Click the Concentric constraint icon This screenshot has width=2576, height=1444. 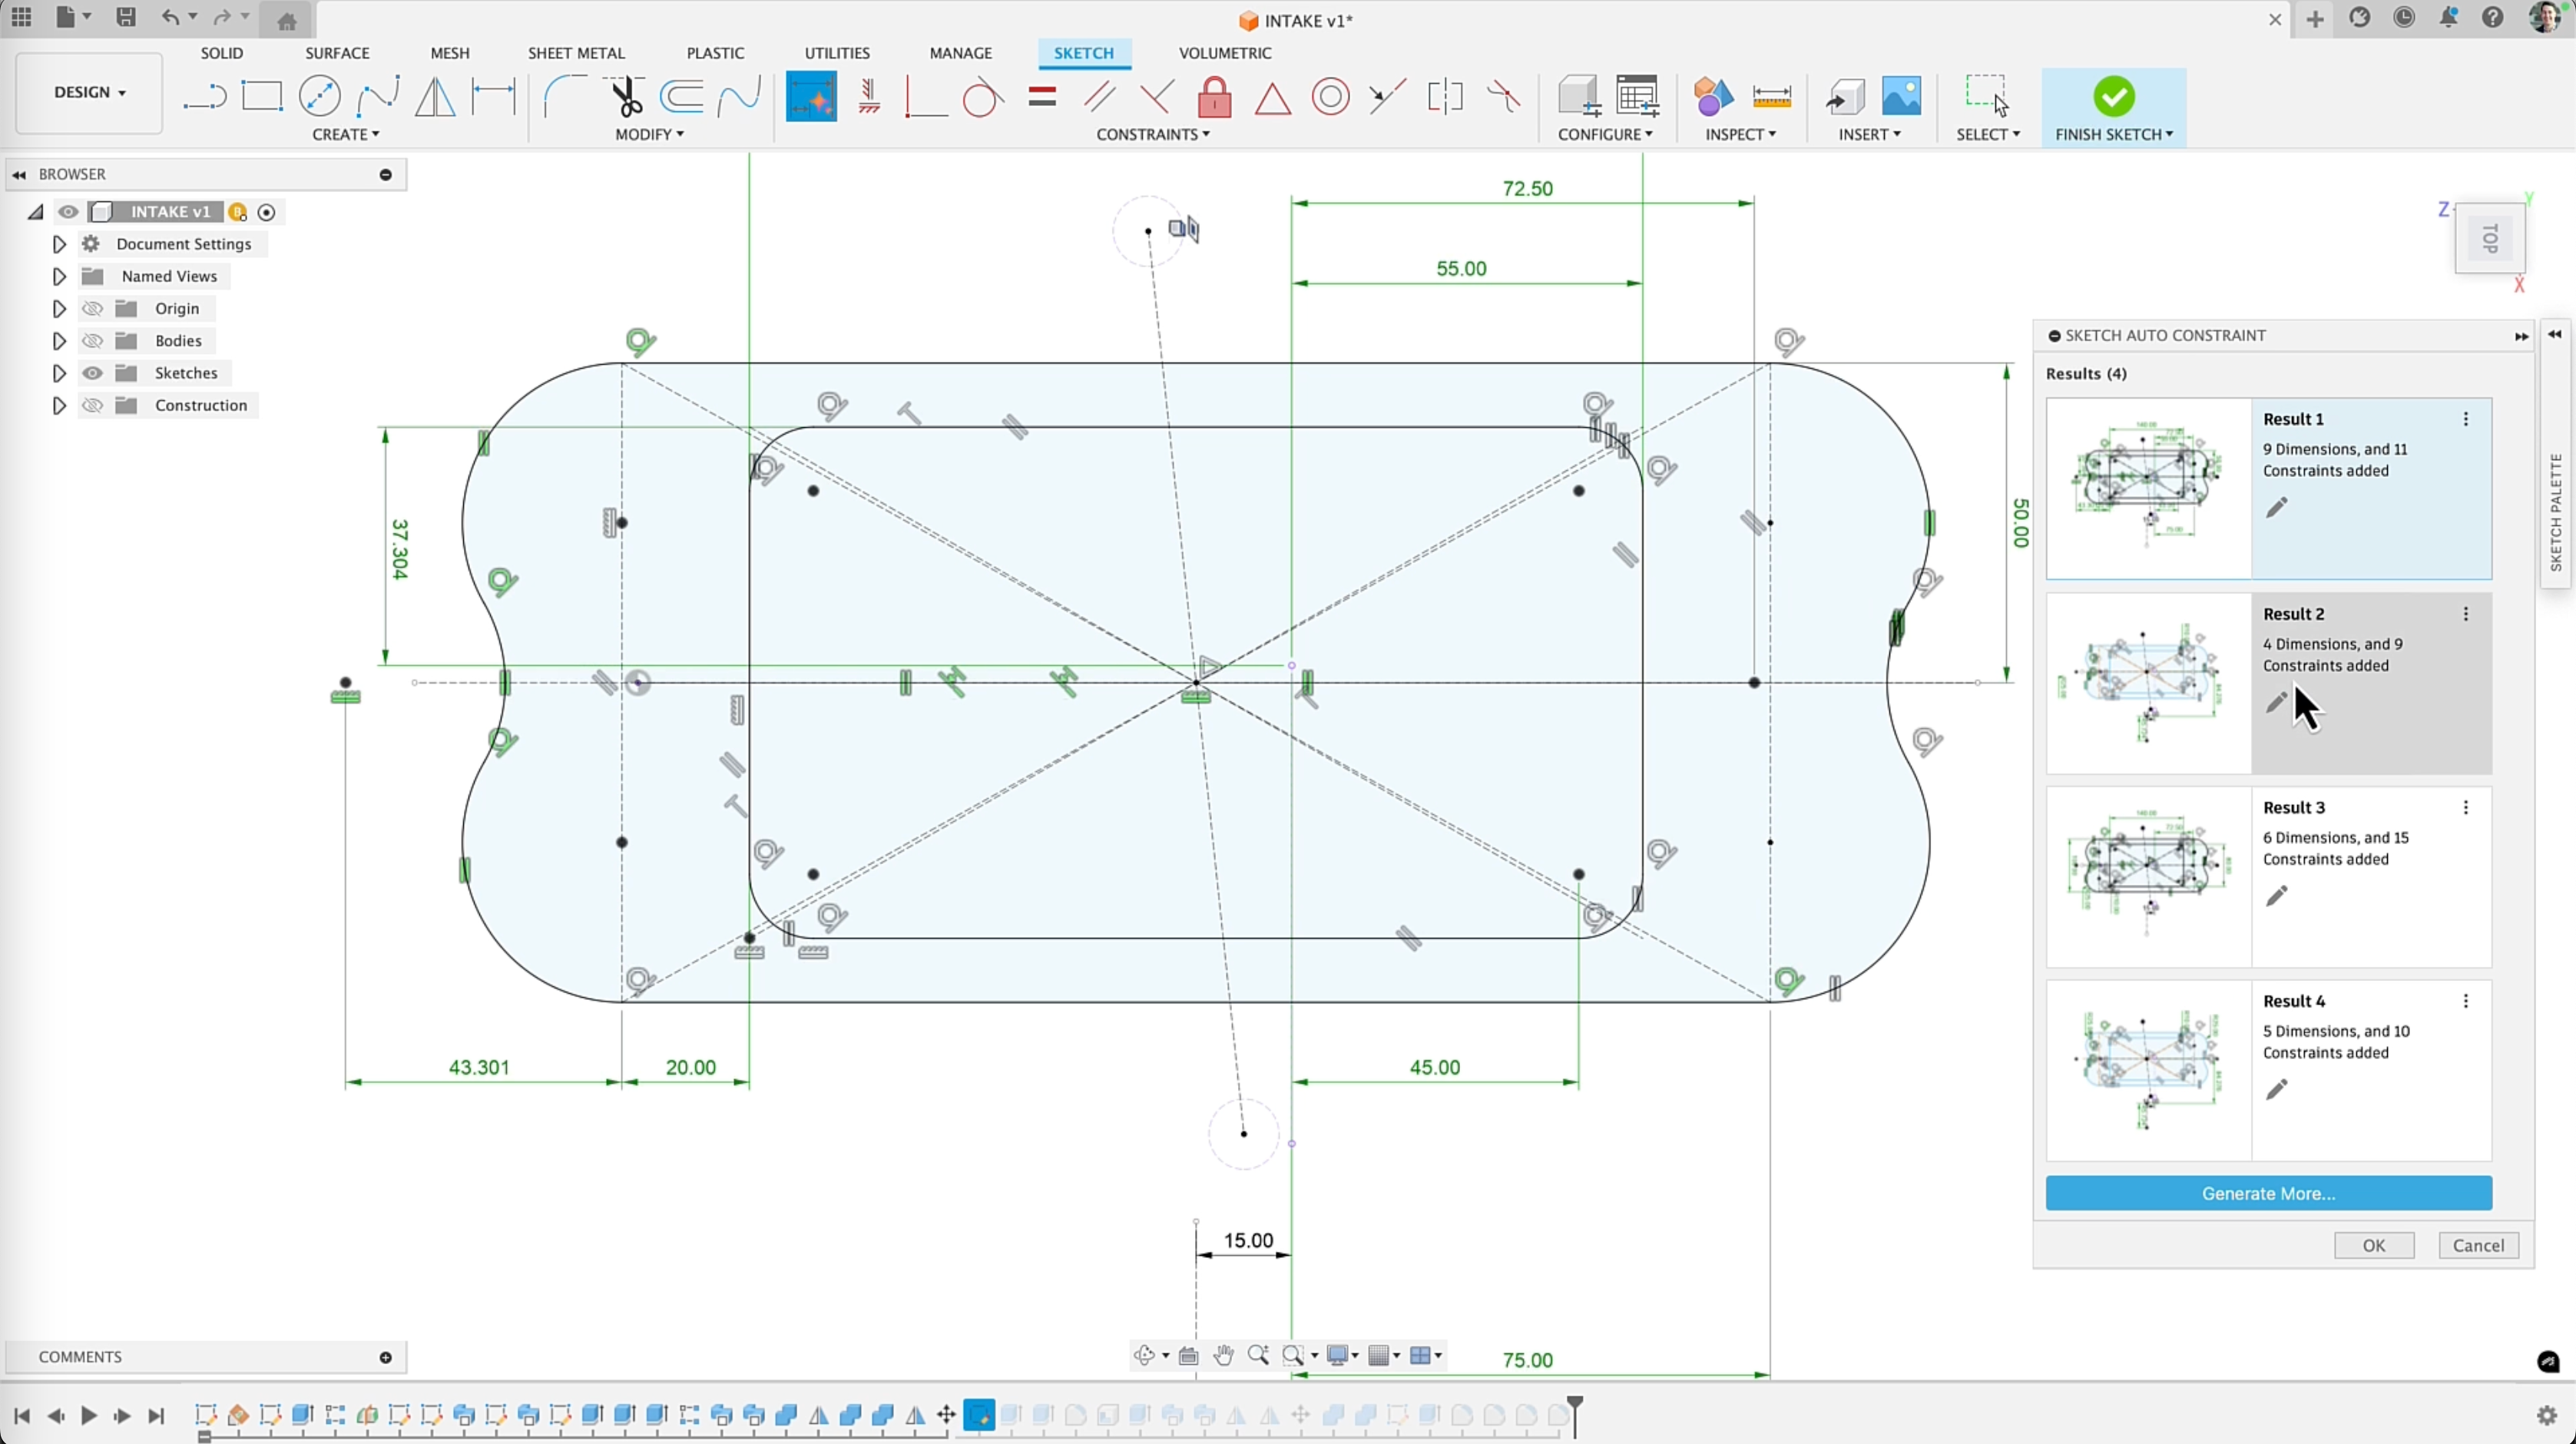point(1330,97)
